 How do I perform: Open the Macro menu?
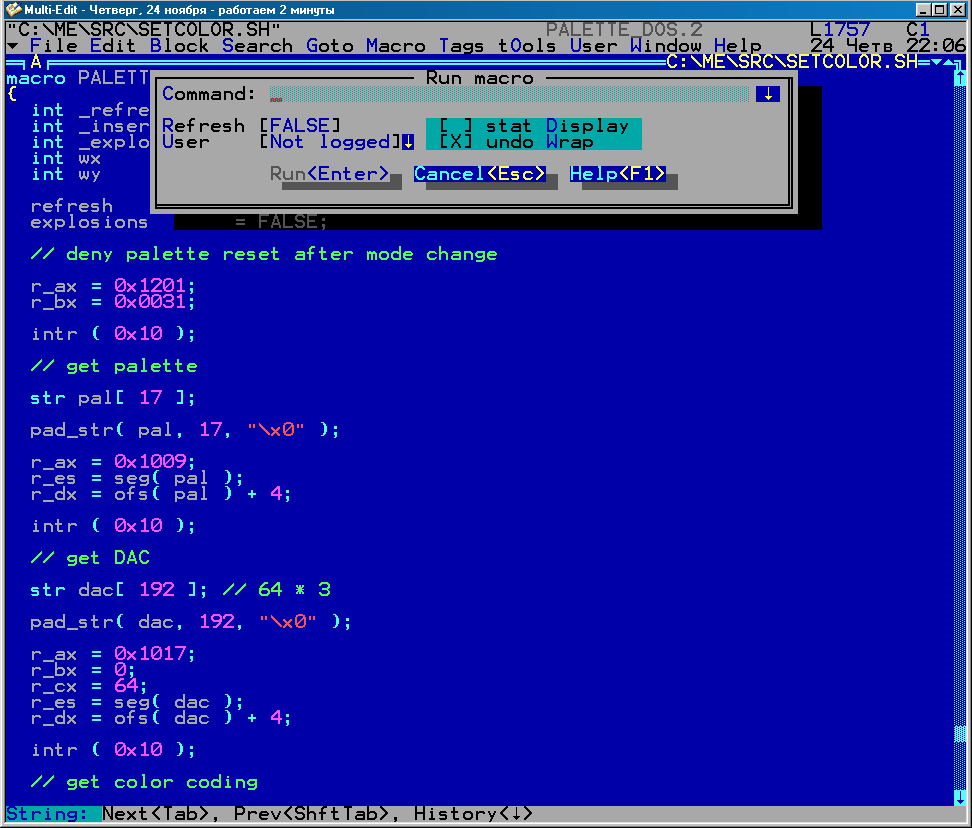[x=396, y=46]
